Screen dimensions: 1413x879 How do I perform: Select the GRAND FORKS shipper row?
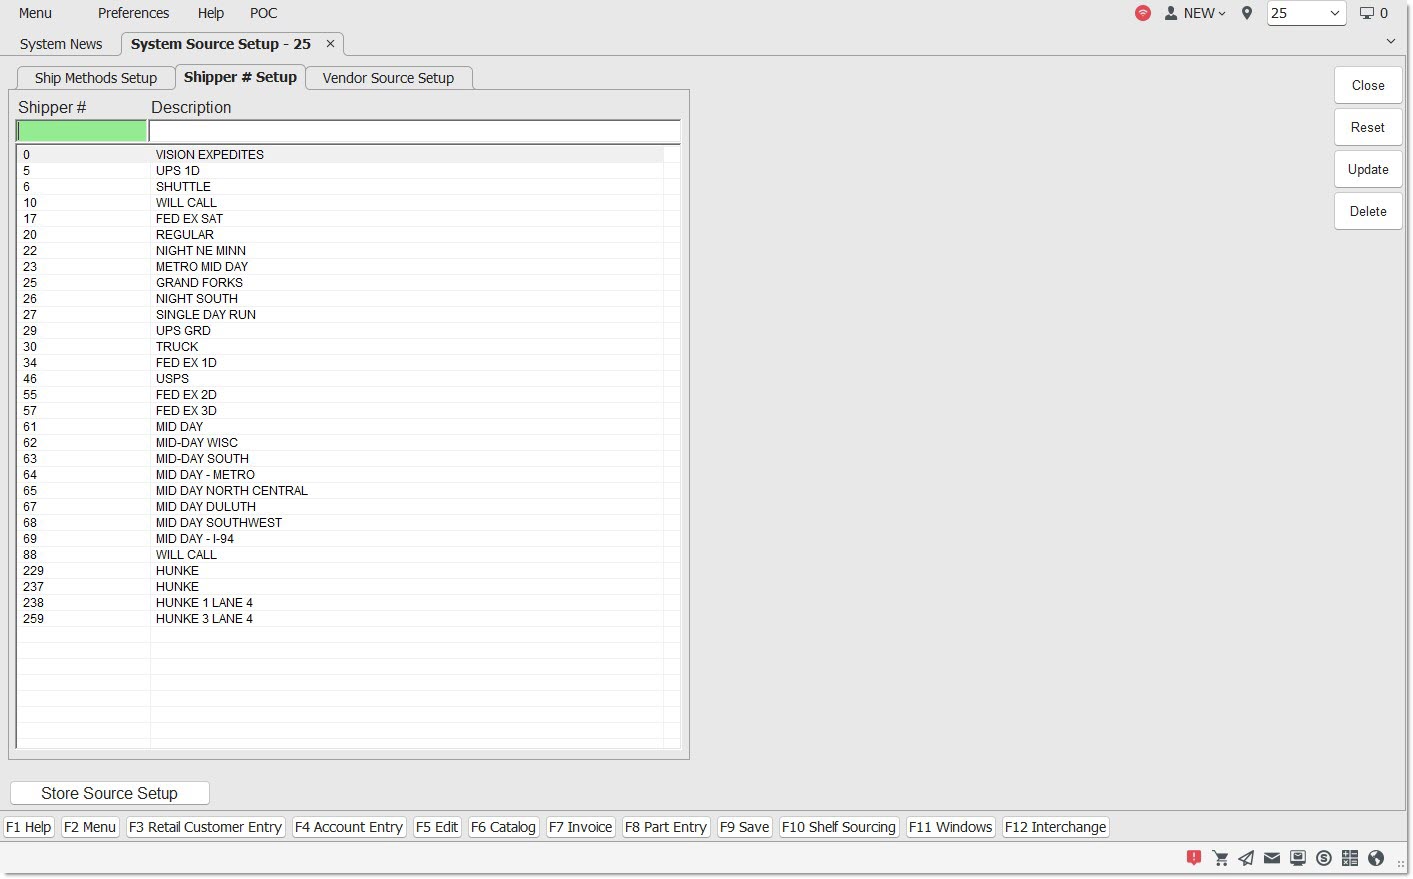[199, 283]
